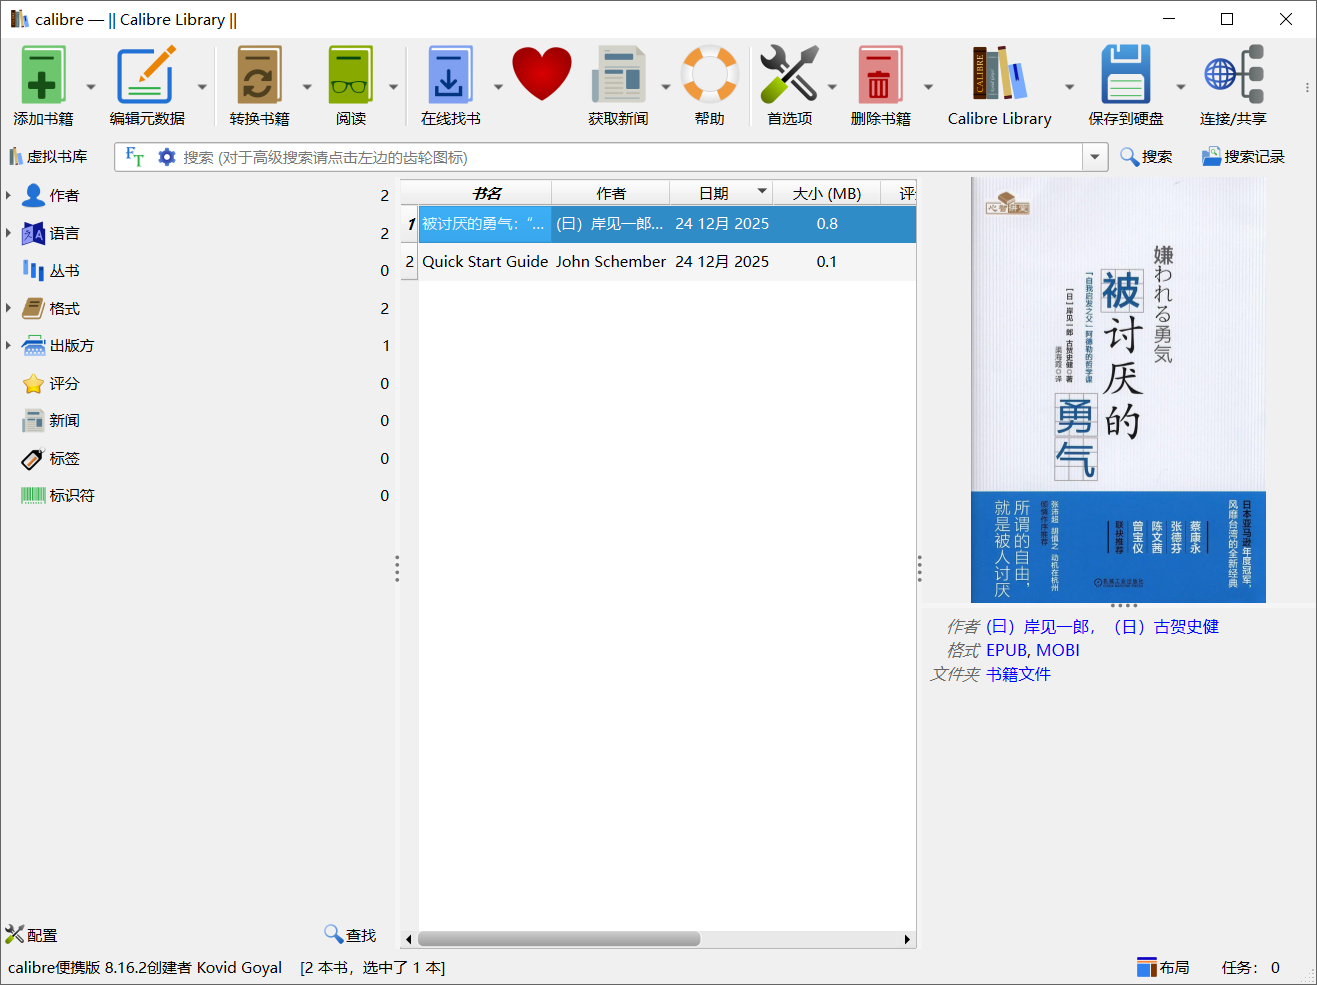Open the search history dropdown arrow
This screenshot has height=985, width=1317.
(x=1094, y=156)
